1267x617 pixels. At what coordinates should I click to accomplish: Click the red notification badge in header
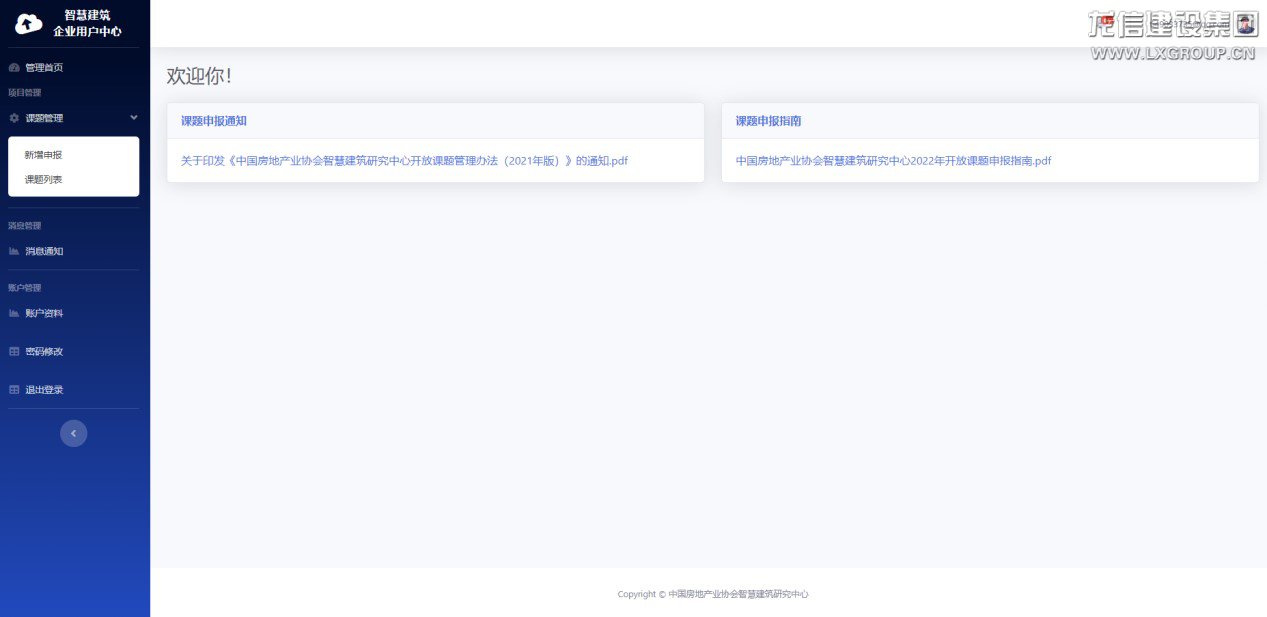pyautogui.click(x=1107, y=20)
